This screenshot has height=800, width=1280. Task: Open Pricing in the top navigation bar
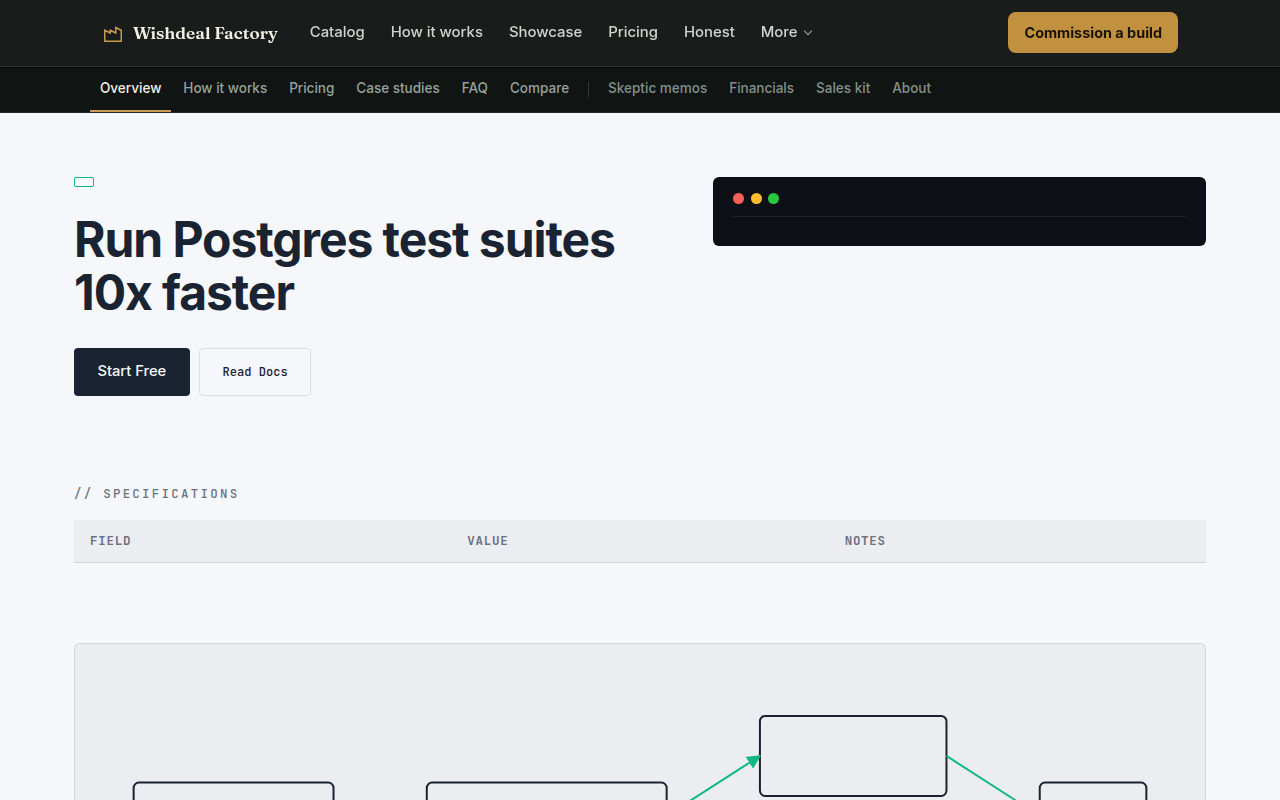pos(633,32)
